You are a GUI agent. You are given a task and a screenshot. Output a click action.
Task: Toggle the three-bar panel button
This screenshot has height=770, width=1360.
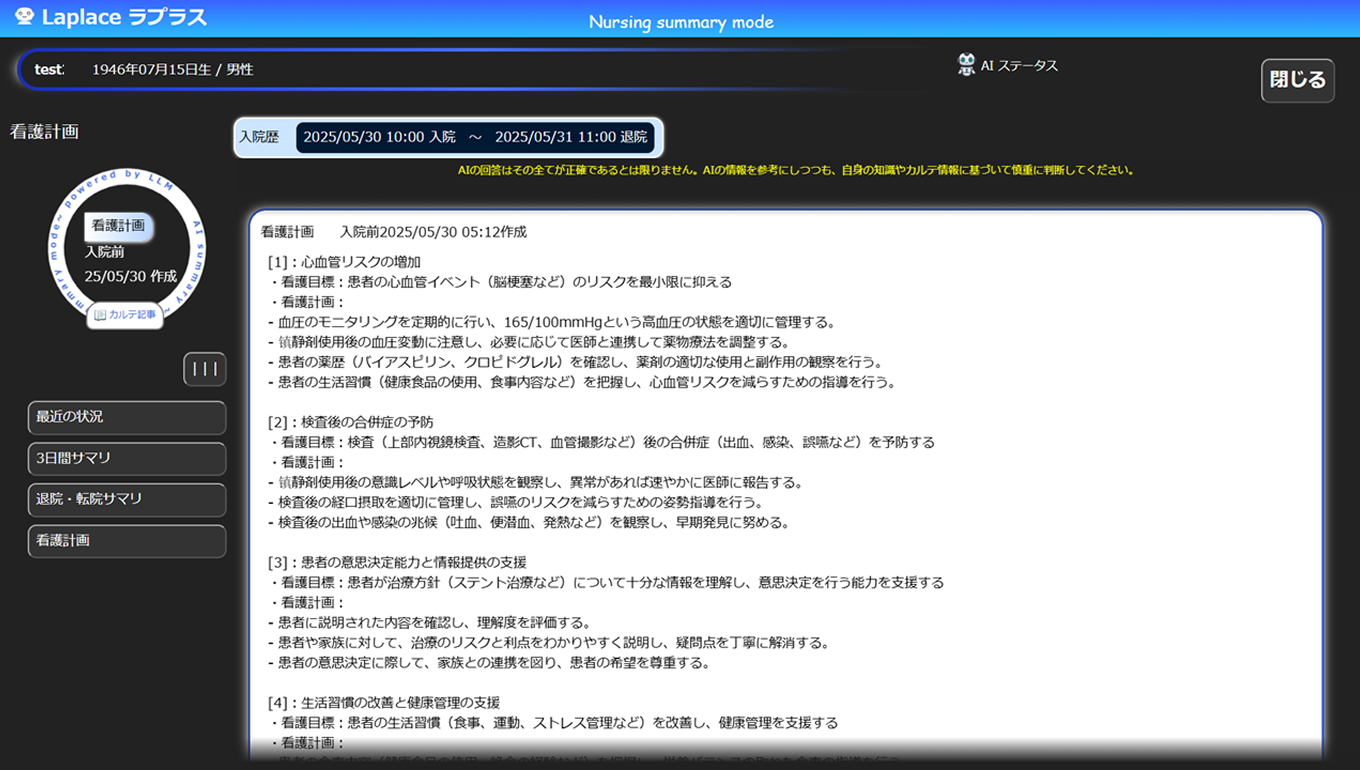click(204, 369)
